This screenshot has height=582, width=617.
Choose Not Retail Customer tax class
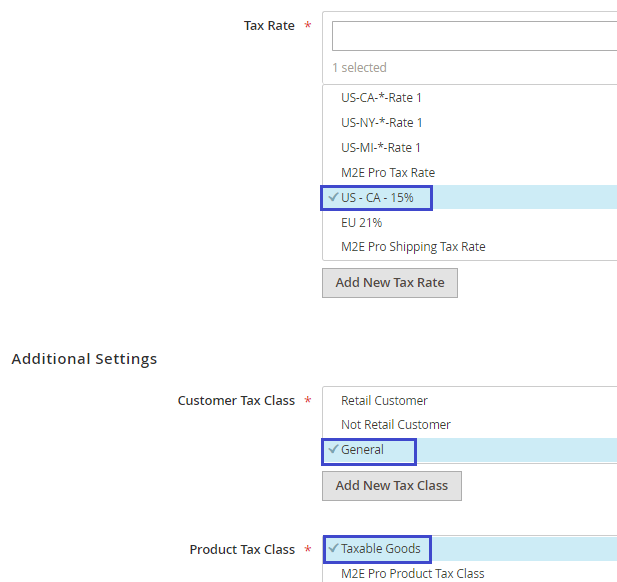point(395,425)
